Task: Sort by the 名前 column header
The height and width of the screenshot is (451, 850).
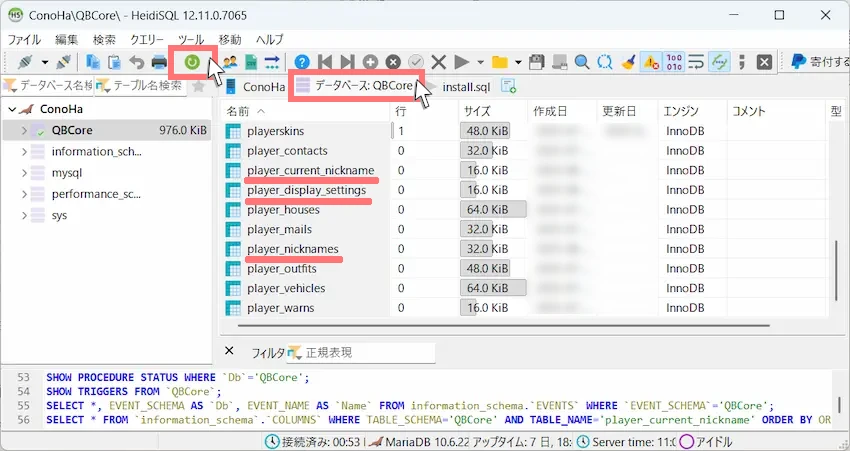Action: (x=306, y=111)
